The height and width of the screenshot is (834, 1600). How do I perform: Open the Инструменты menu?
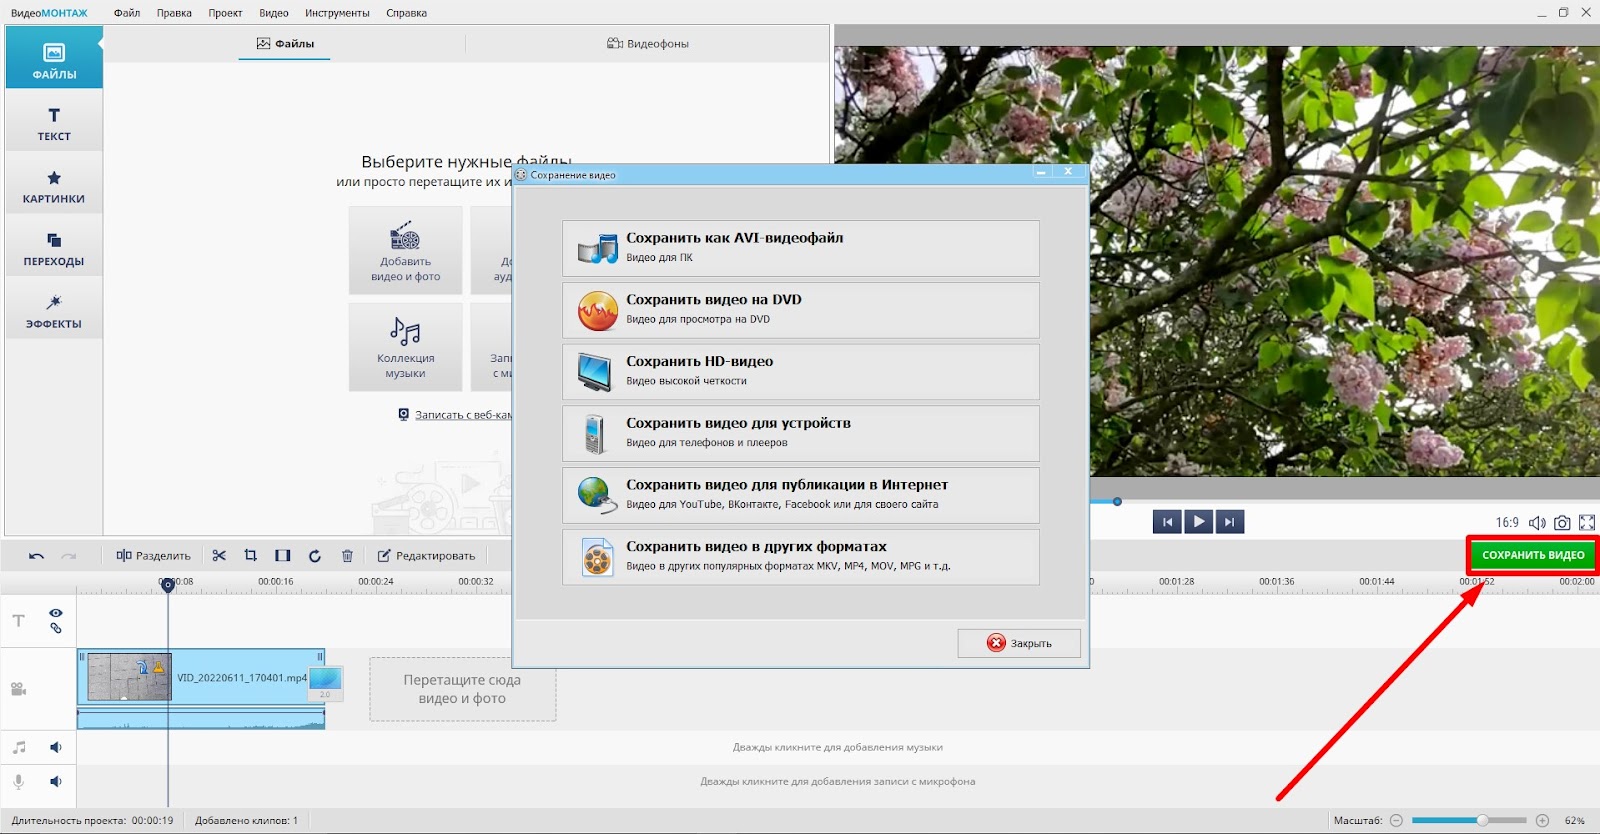[337, 13]
